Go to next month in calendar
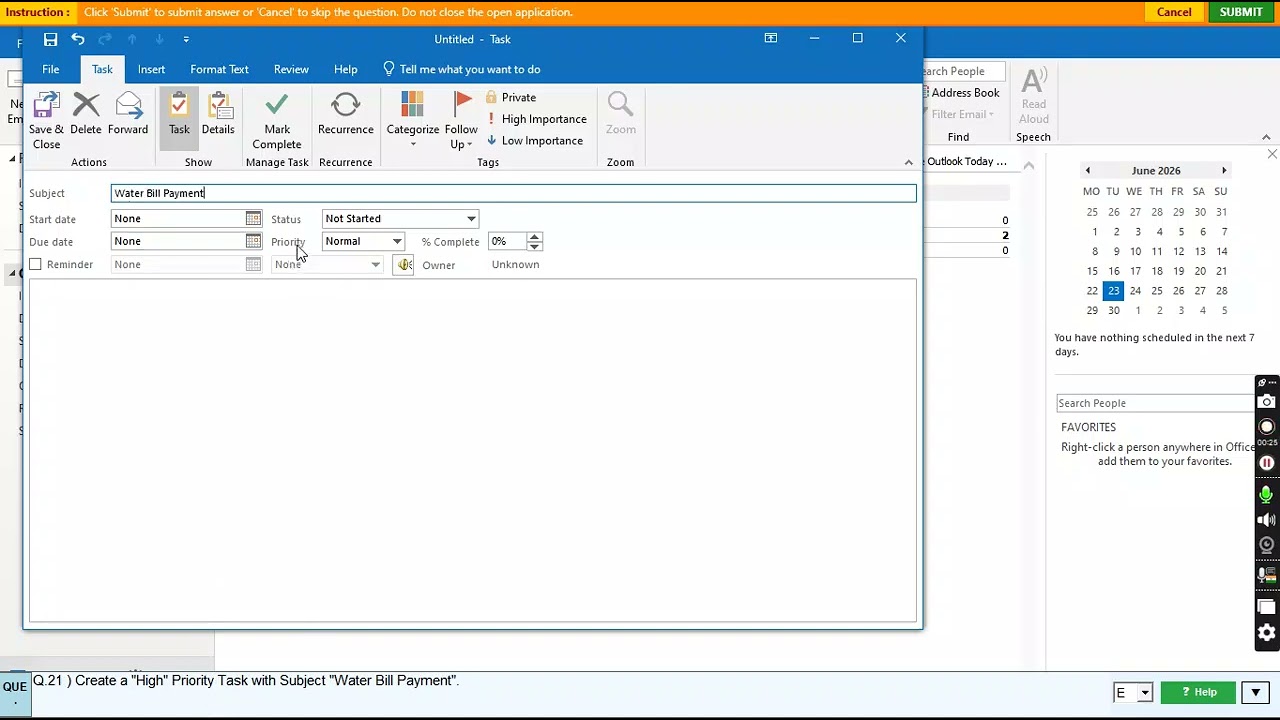 click(1224, 171)
